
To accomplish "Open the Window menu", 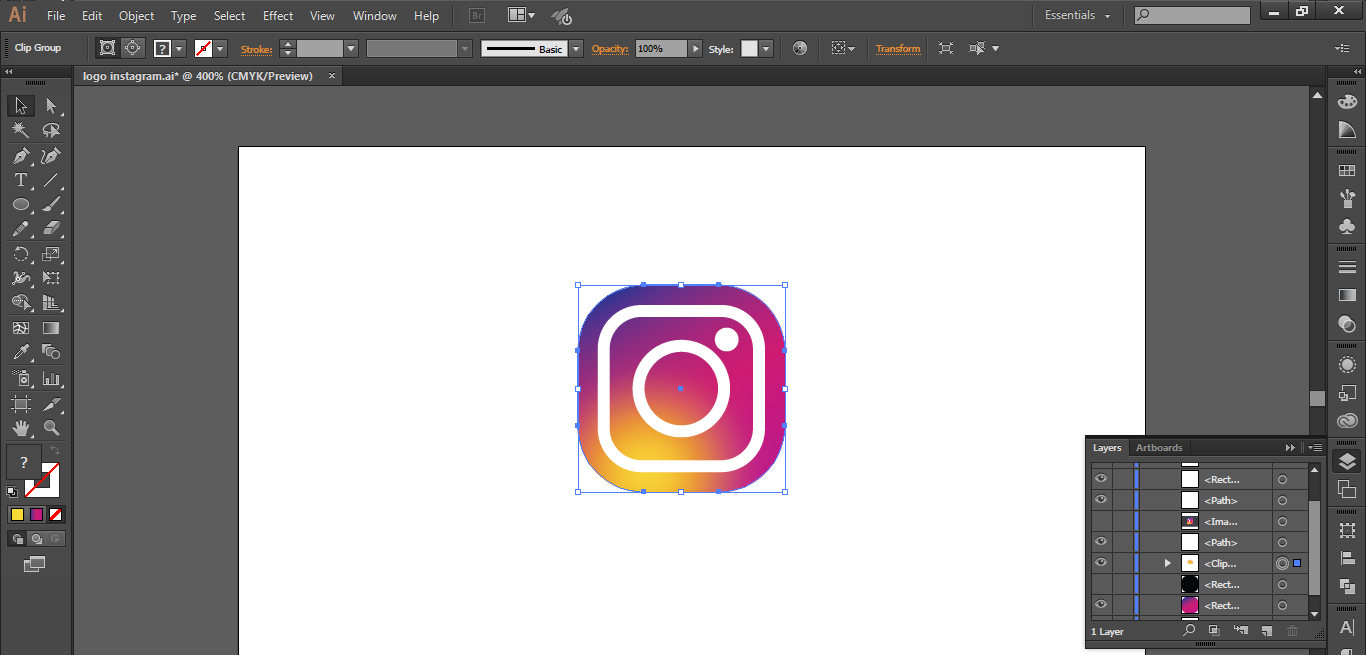I will pos(375,15).
